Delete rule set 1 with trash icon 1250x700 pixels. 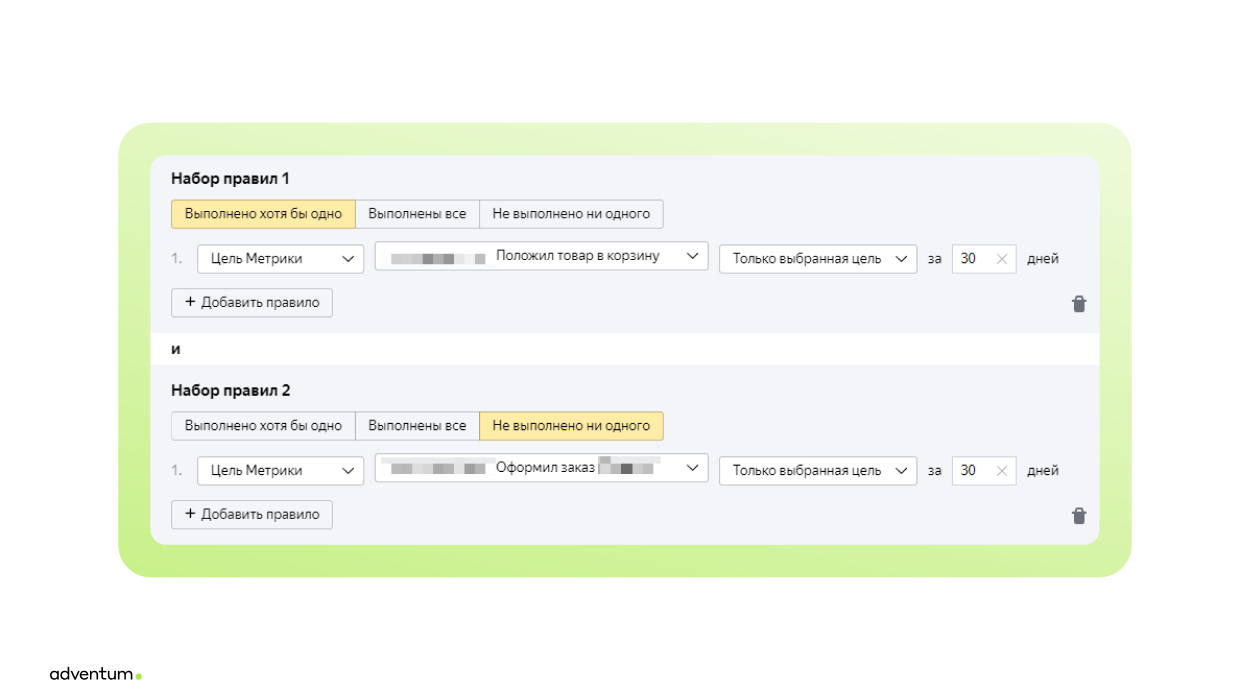pyautogui.click(x=1079, y=303)
